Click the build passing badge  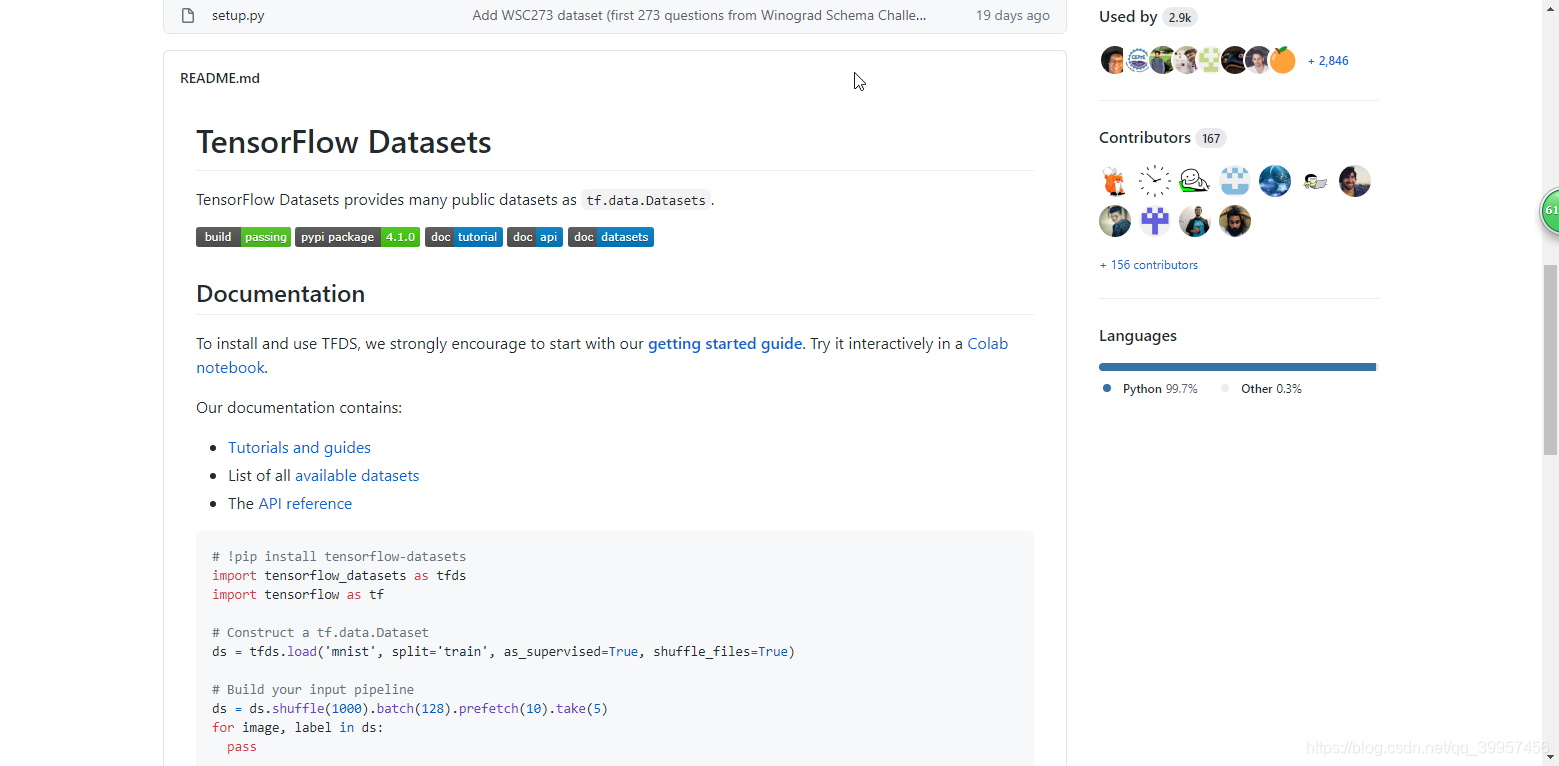[x=243, y=237]
